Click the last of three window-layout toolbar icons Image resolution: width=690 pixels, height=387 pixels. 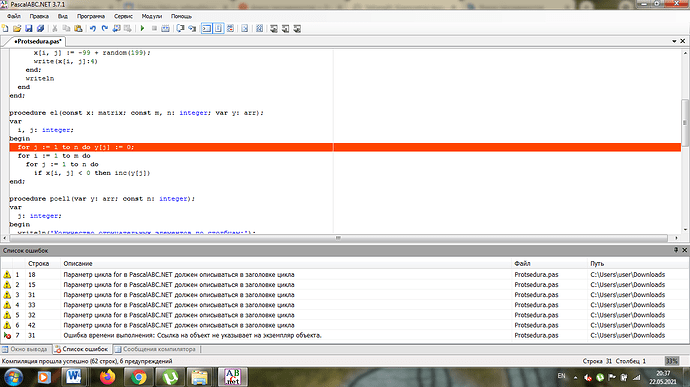tap(297, 29)
